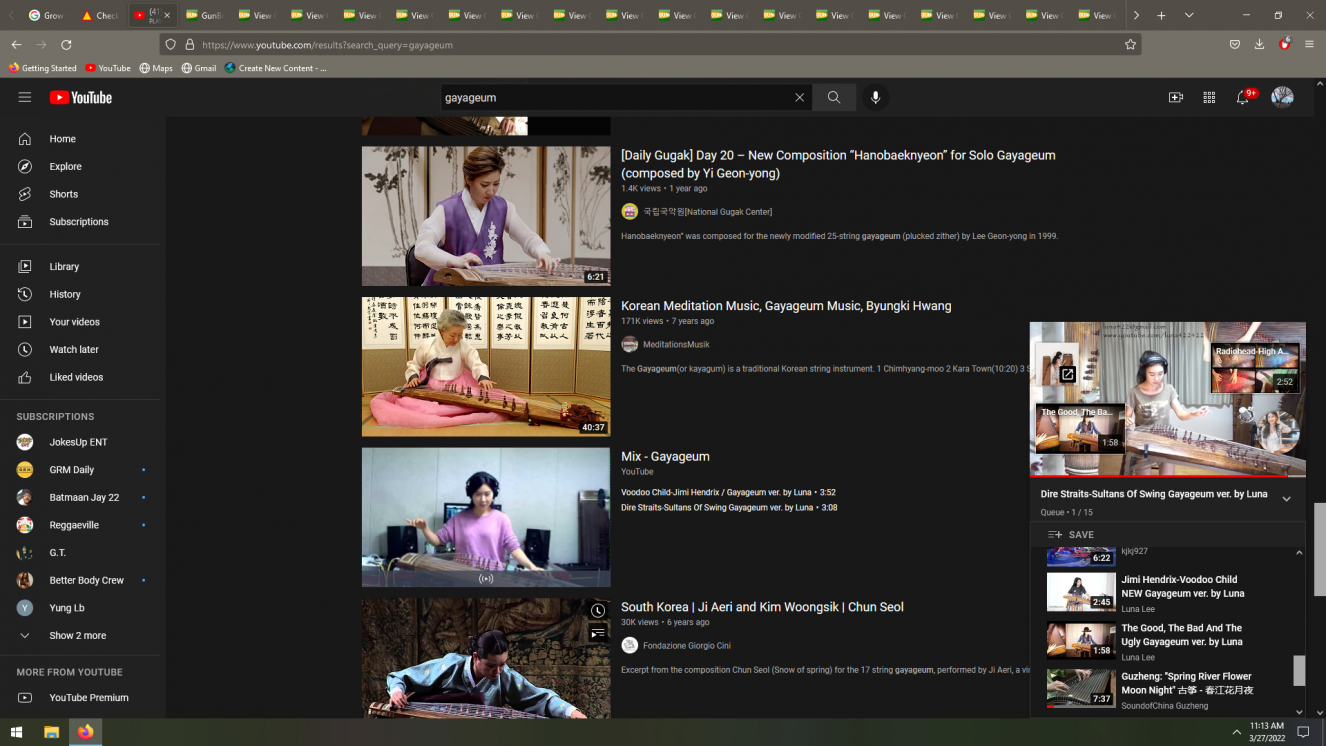Screen dimensions: 1326x746
Task: Save to Pocket icon in Firefox toolbar
Action: (1235, 45)
